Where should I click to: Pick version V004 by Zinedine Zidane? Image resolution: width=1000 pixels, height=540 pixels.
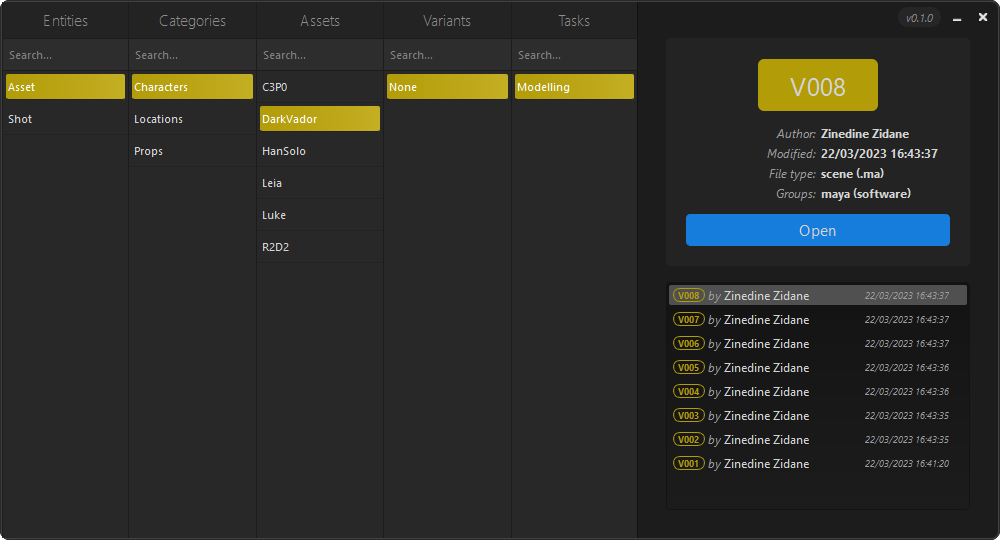(x=817, y=392)
